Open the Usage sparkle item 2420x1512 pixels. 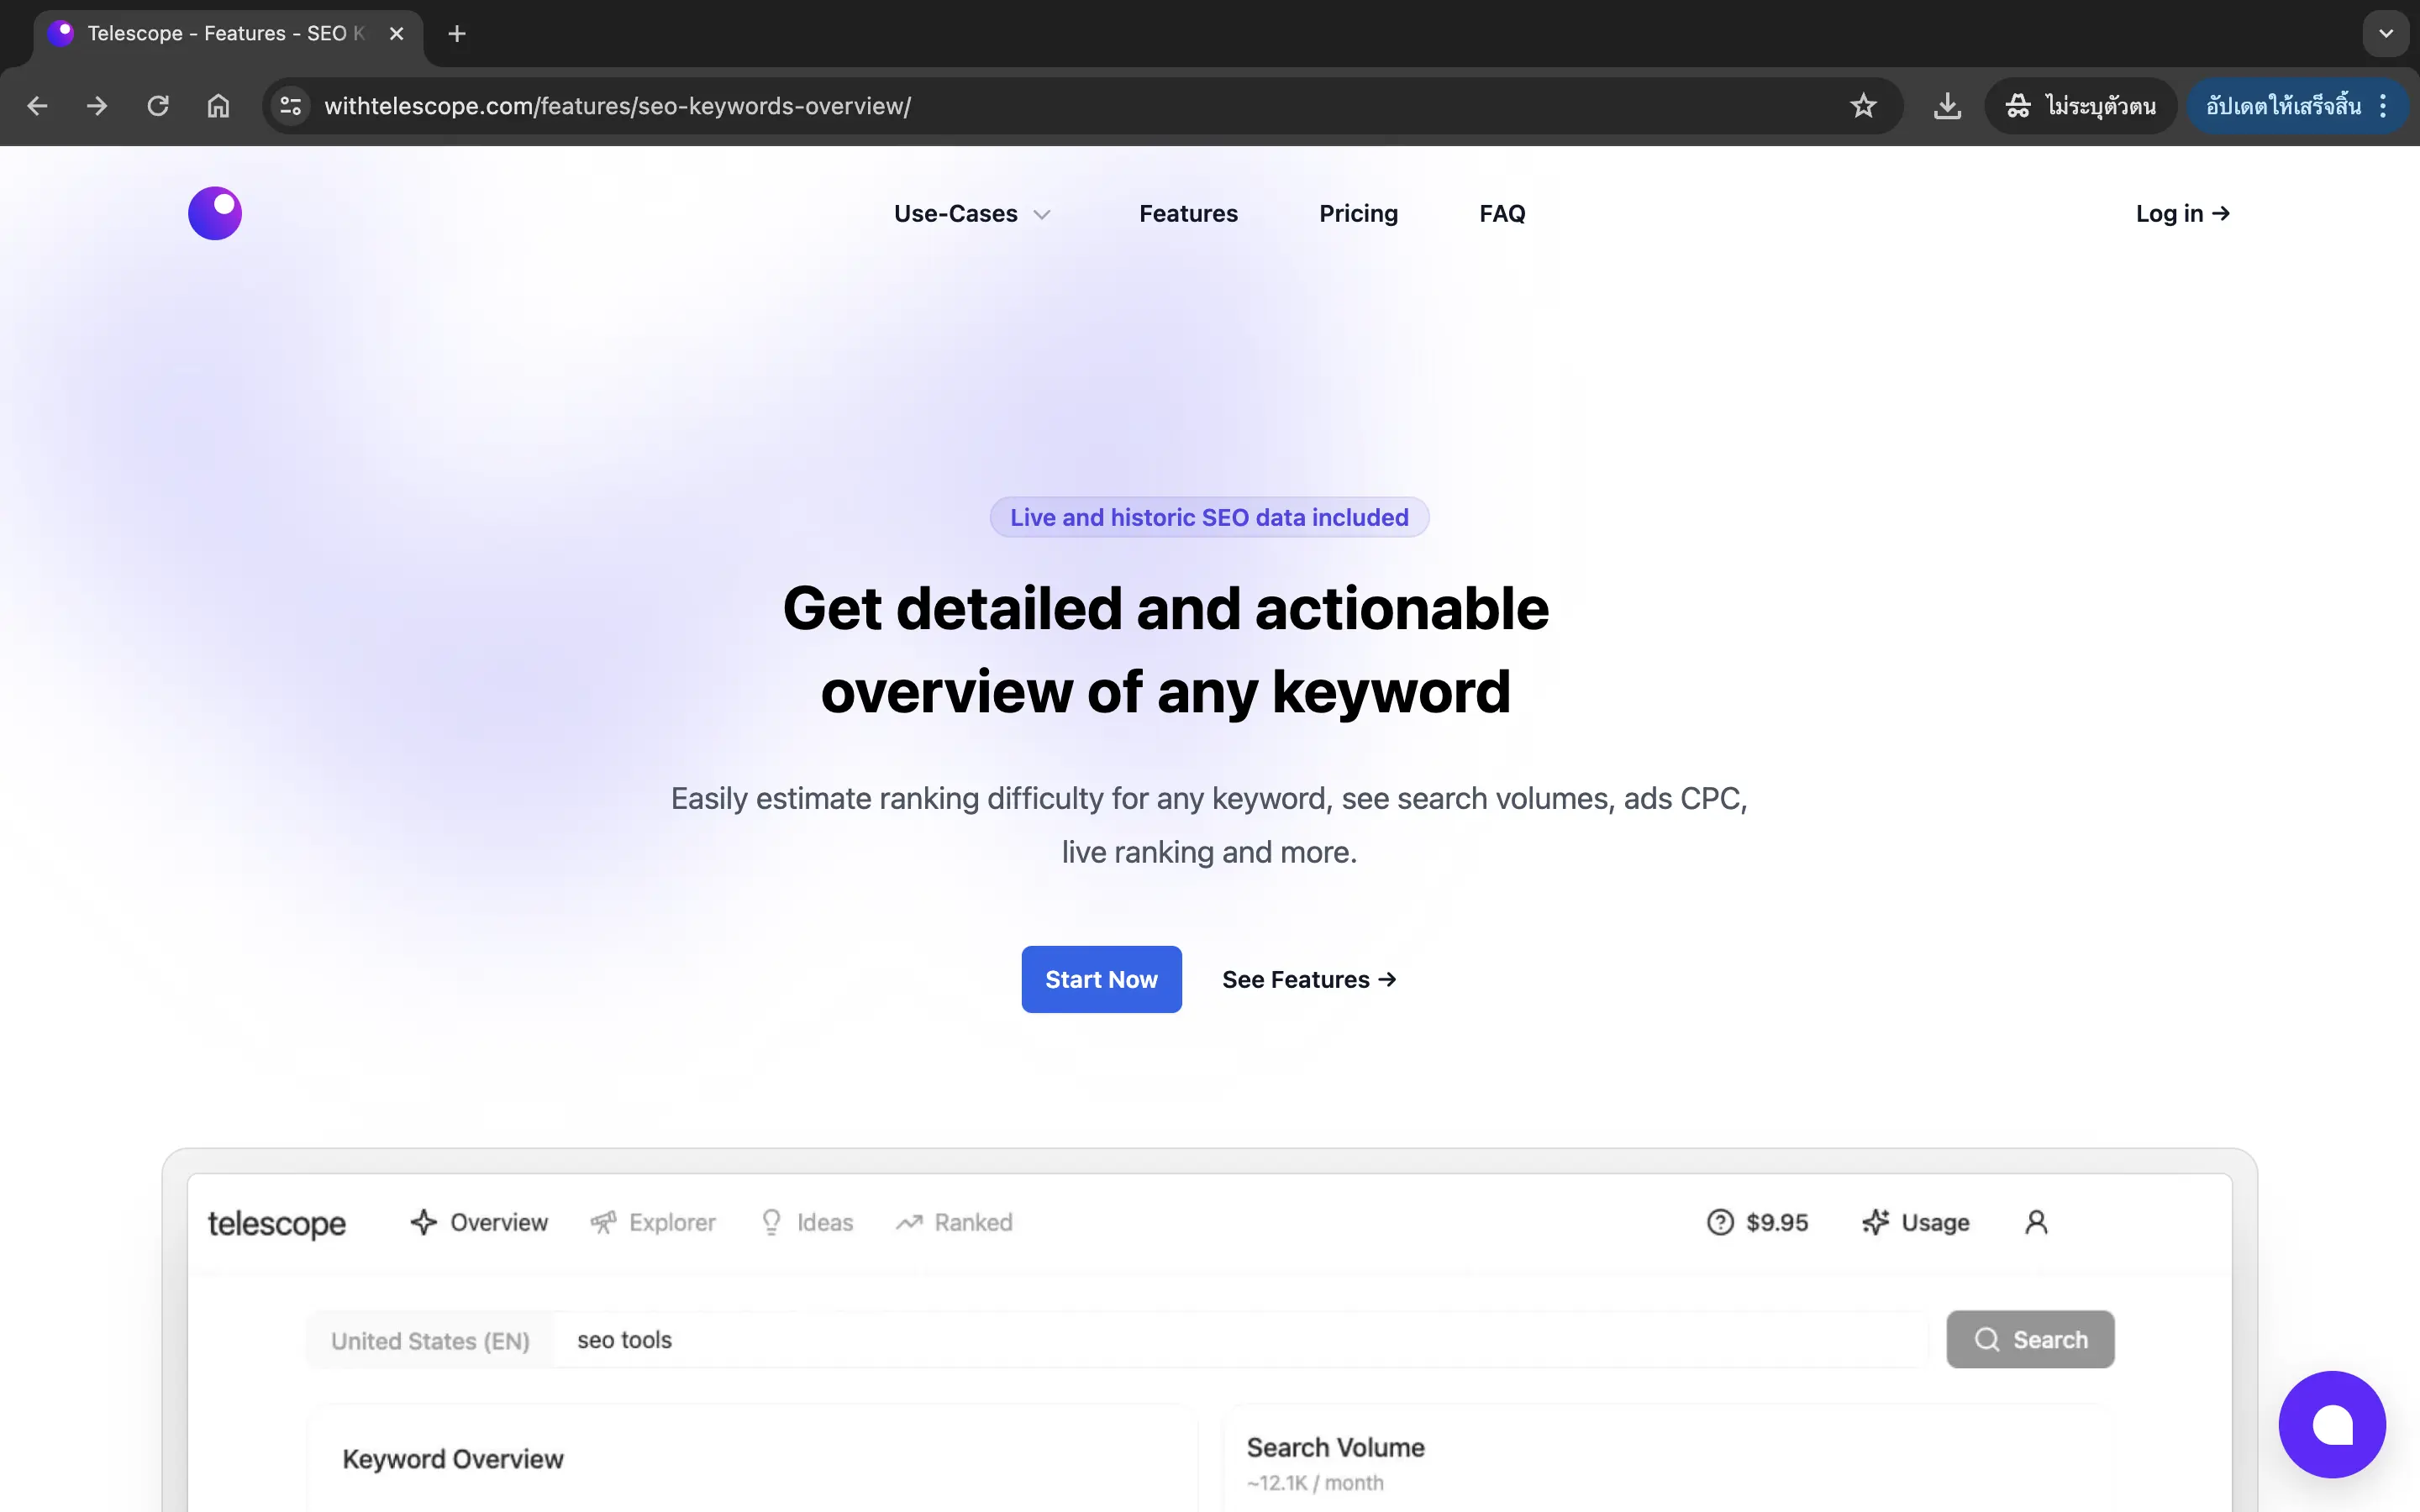(x=1915, y=1222)
